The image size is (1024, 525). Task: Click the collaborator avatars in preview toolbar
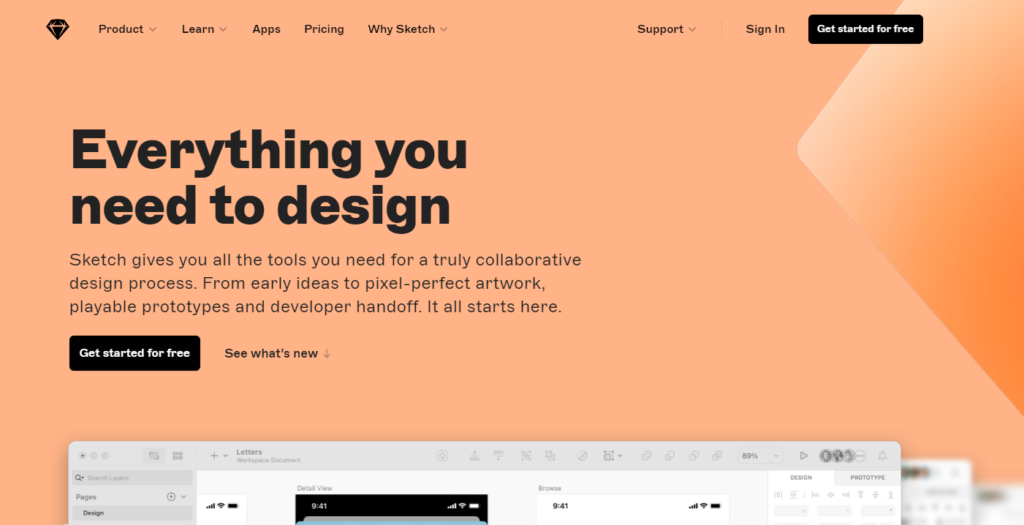point(837,456)
